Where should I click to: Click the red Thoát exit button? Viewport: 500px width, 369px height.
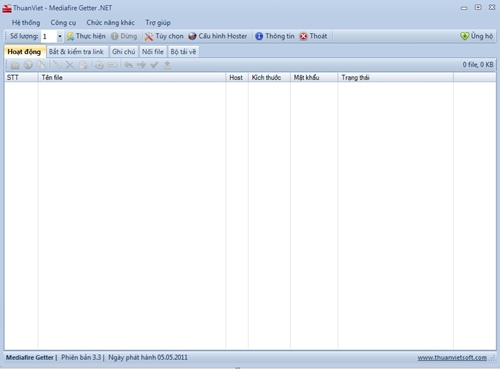click(x=313, y=36)
